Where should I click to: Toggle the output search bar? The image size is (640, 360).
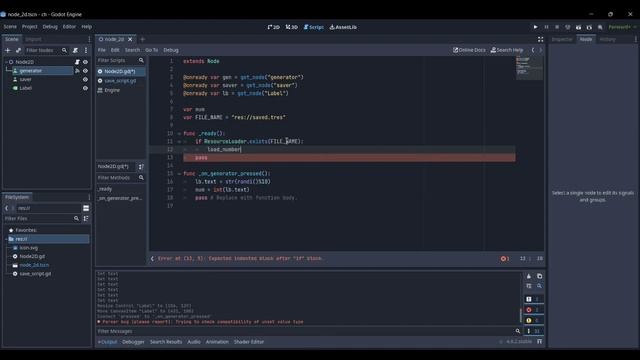(539, 286)
